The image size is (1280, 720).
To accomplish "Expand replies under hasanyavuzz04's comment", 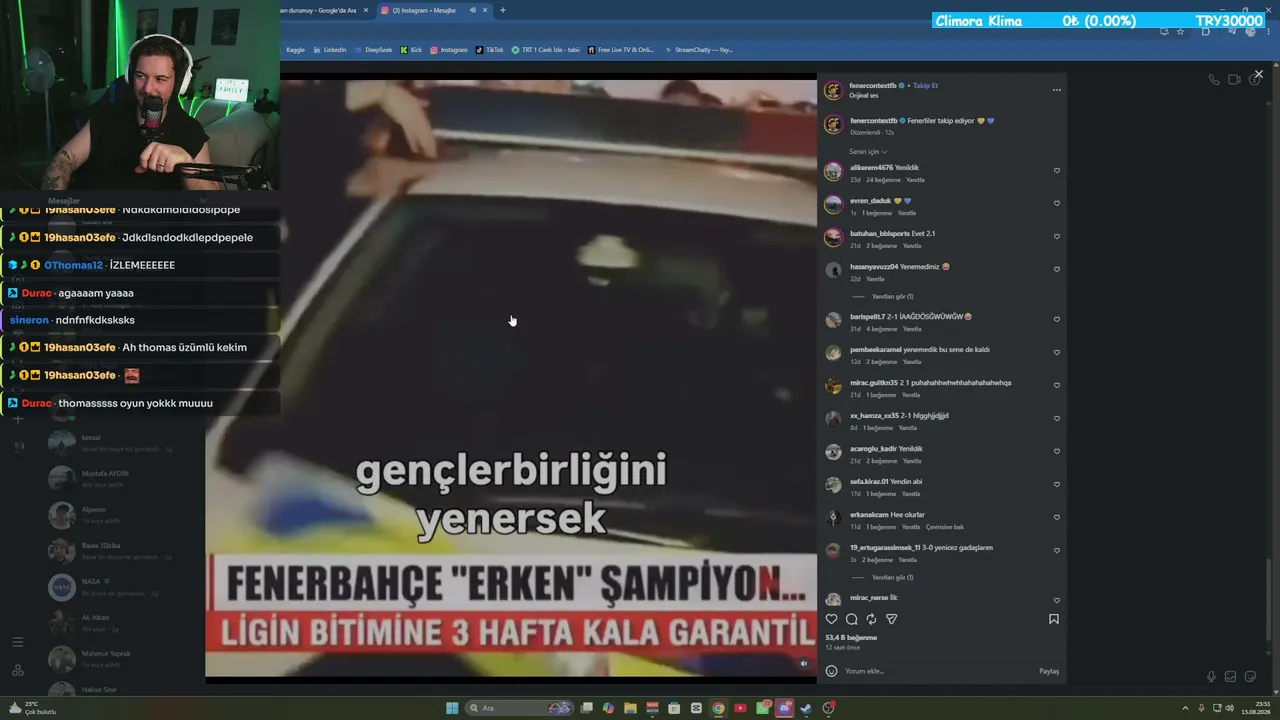I will click(892, 296).
